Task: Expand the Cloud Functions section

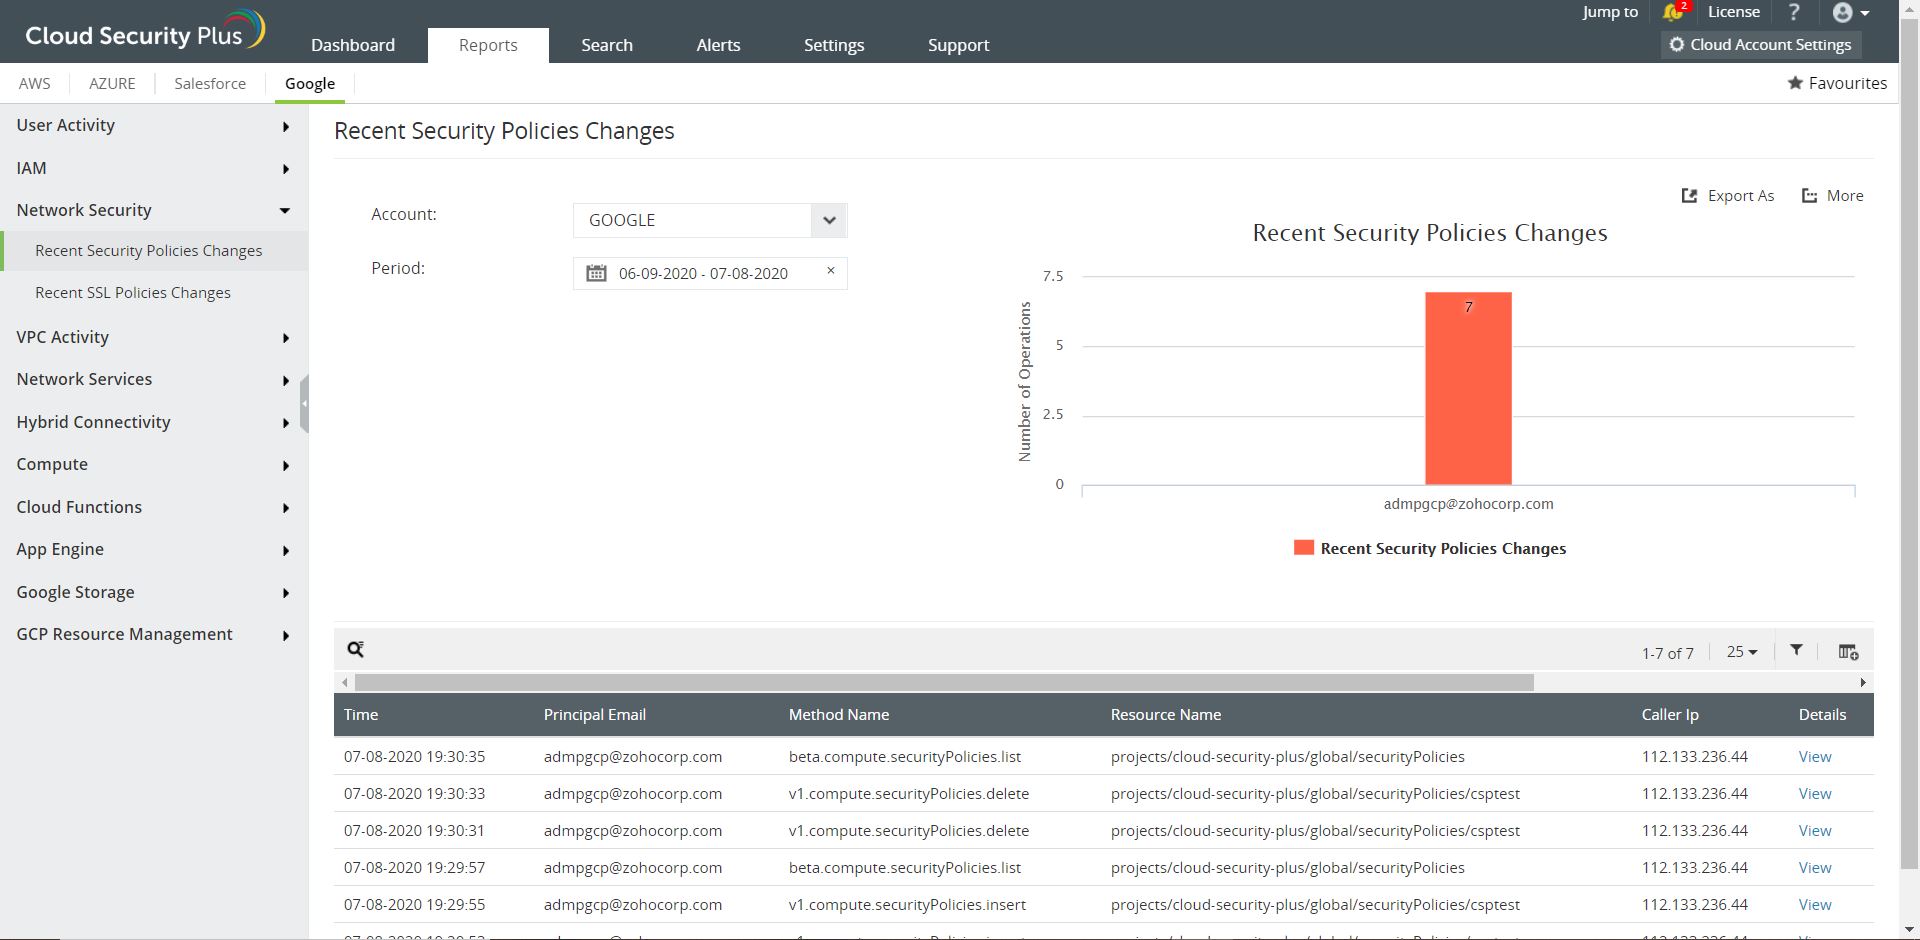Action: pyautogui.click(x=154, y=507)
